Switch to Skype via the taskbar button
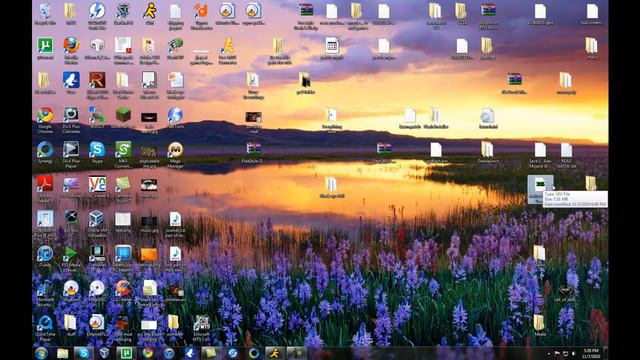Viewport: 640px width, 360px height. [83, 353]
